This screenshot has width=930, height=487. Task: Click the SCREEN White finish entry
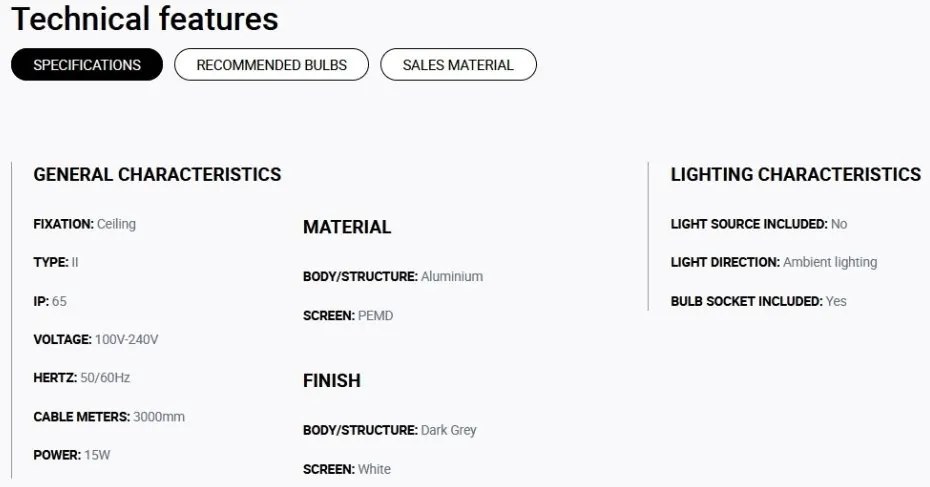(x=347, y=469)
